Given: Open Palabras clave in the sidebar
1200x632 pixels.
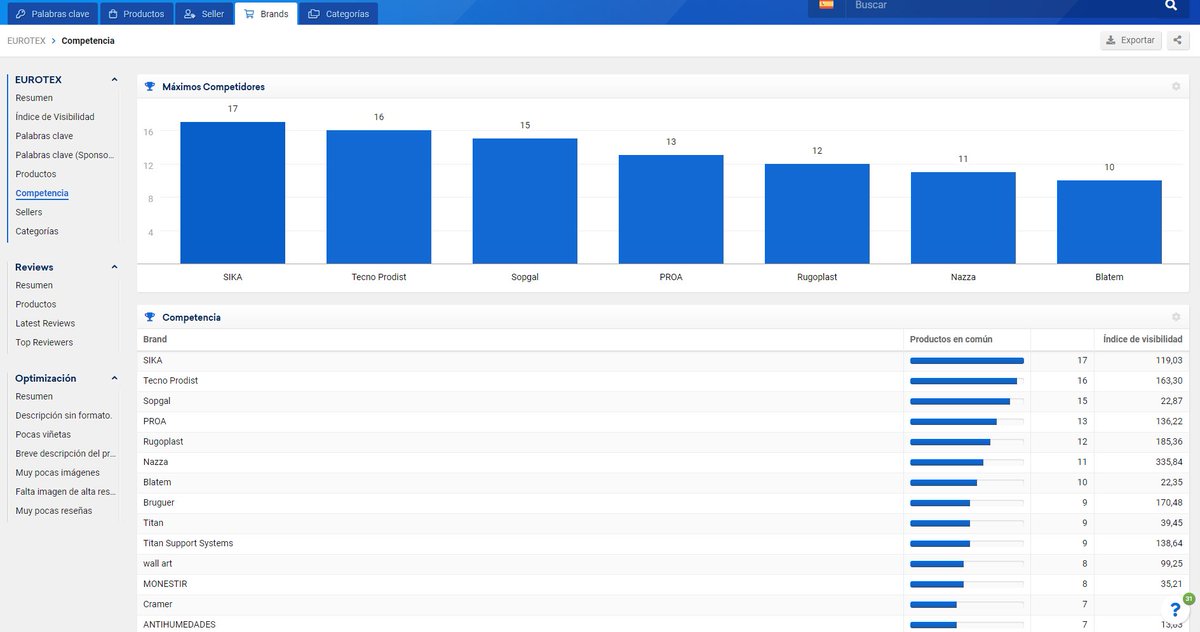Looking at the screenshot, I should (x=44, y=136).
